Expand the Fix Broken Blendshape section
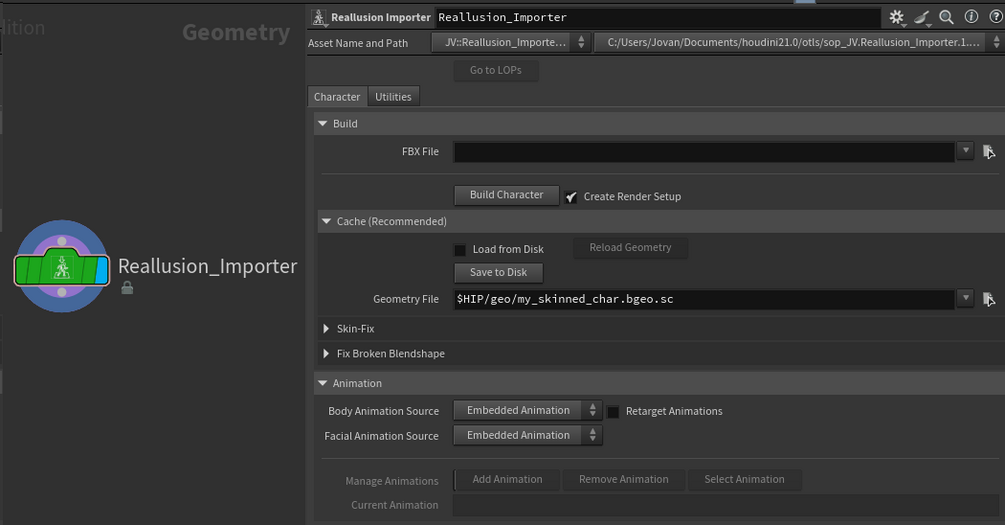 pyautogui.click(x=326, y=354)
